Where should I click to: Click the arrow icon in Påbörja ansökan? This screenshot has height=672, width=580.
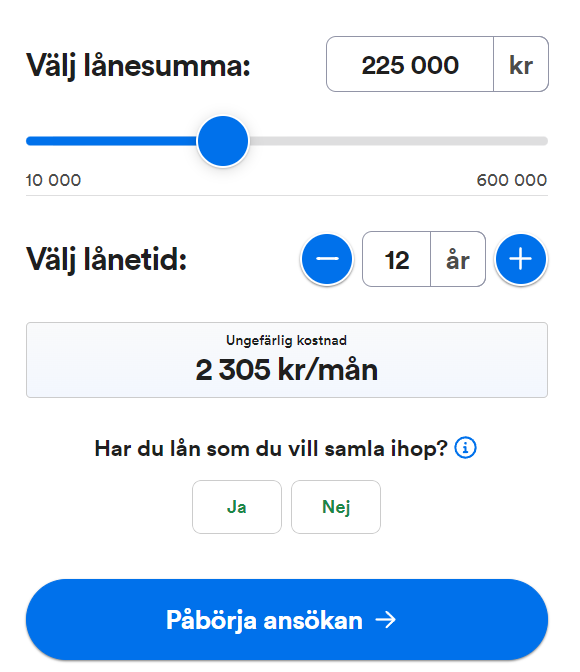tap(385, 620)
